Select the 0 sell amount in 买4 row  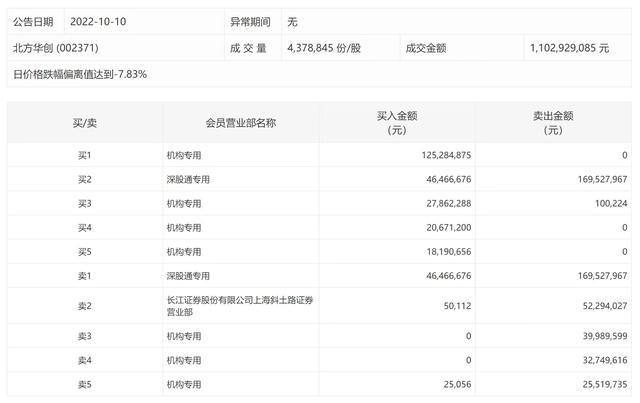pos(624,227)
